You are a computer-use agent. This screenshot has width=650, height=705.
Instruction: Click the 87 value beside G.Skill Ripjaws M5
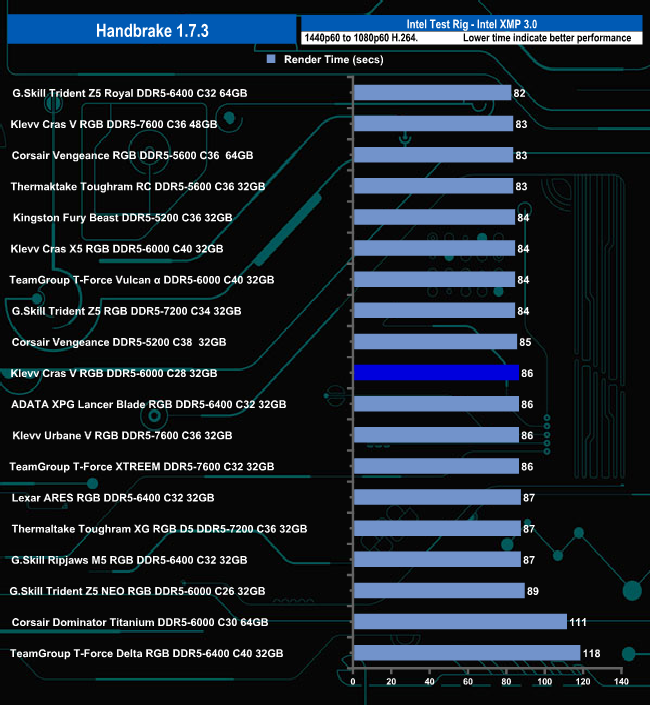coord(529,560)
